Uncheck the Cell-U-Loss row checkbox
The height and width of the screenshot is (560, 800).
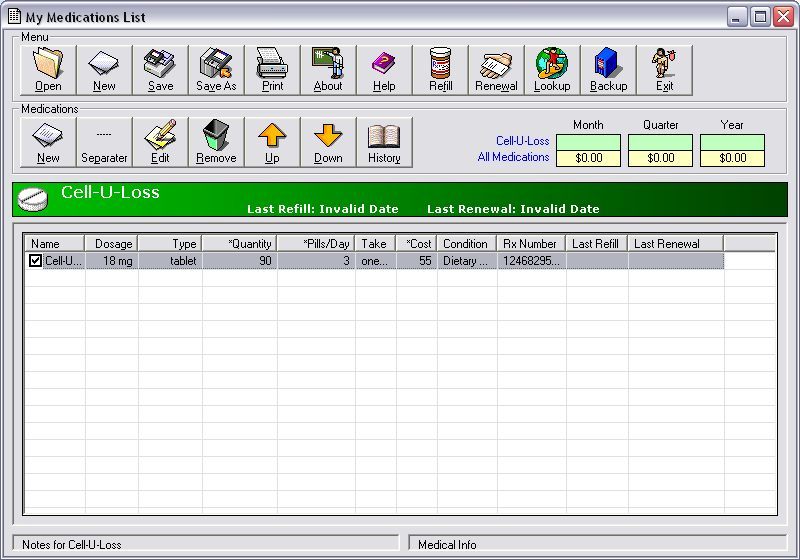[x=35, y=261]
